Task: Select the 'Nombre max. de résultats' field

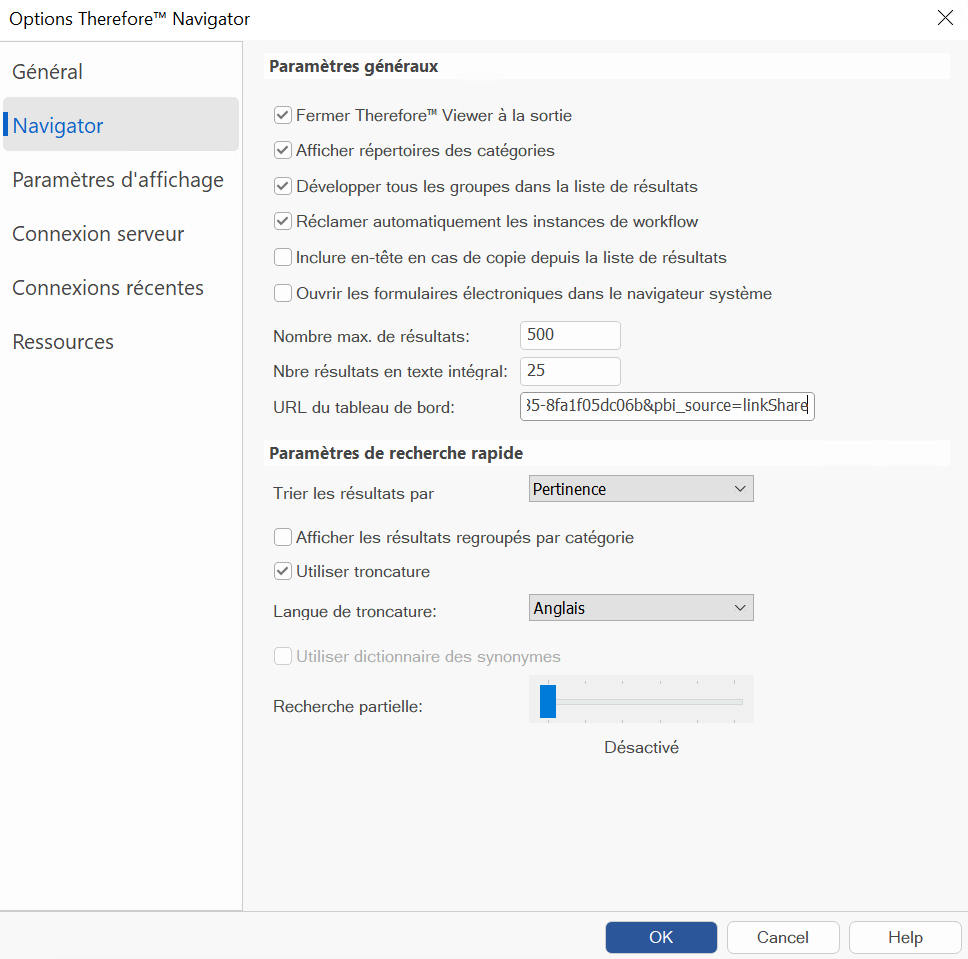Action: point(569,335)
